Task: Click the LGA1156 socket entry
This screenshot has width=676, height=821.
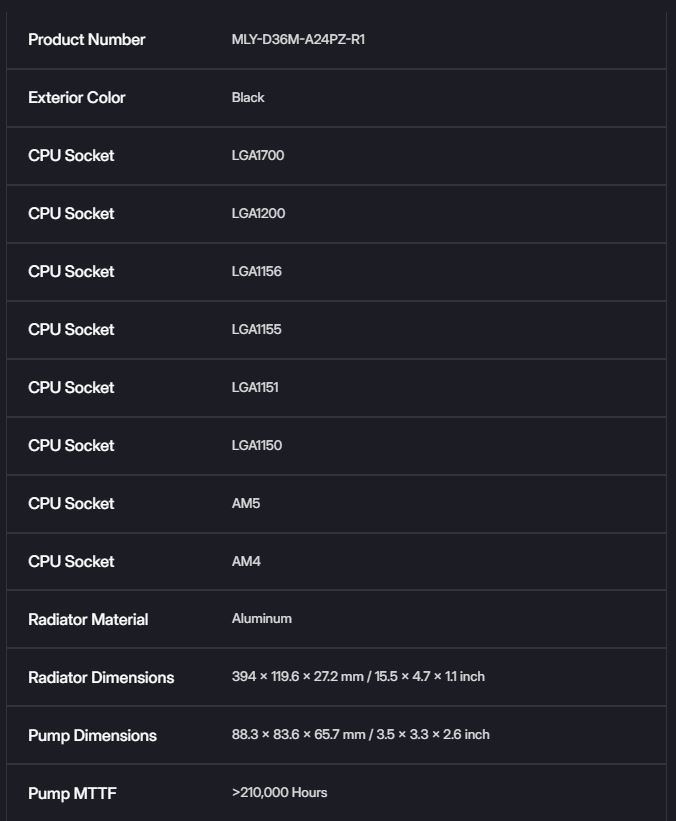Action: [257, 271]
